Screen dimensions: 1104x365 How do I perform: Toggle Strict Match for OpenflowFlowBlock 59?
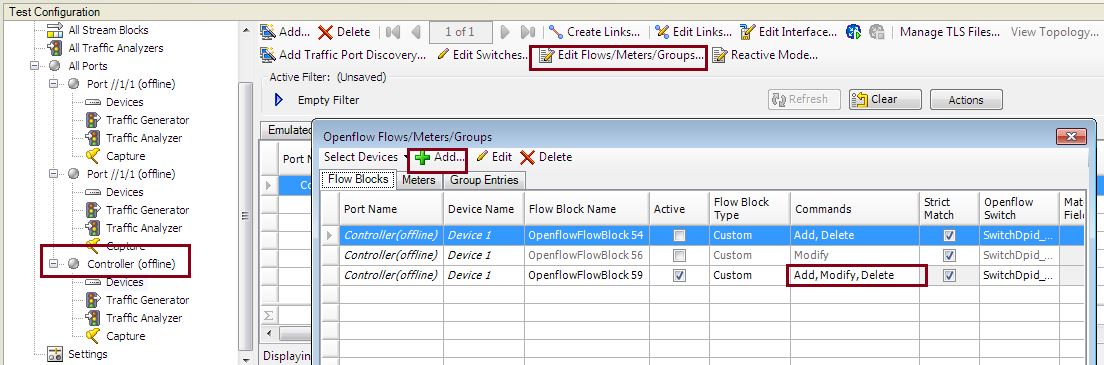click(x=949, y=276)
